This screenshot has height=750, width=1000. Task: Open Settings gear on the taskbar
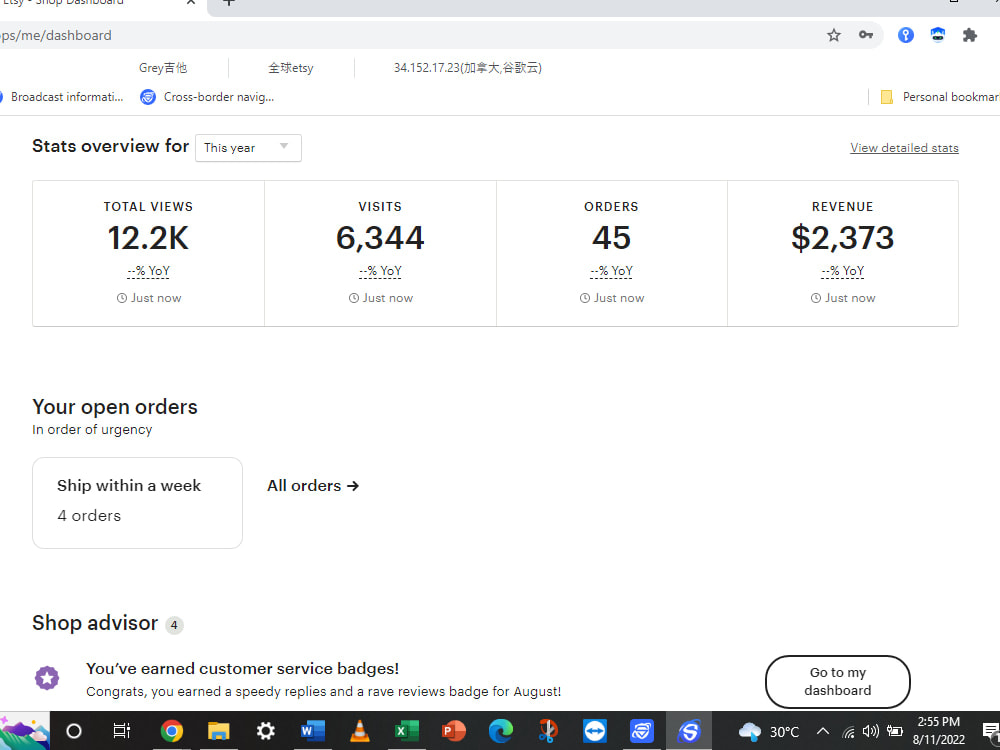tap(265, 731)
